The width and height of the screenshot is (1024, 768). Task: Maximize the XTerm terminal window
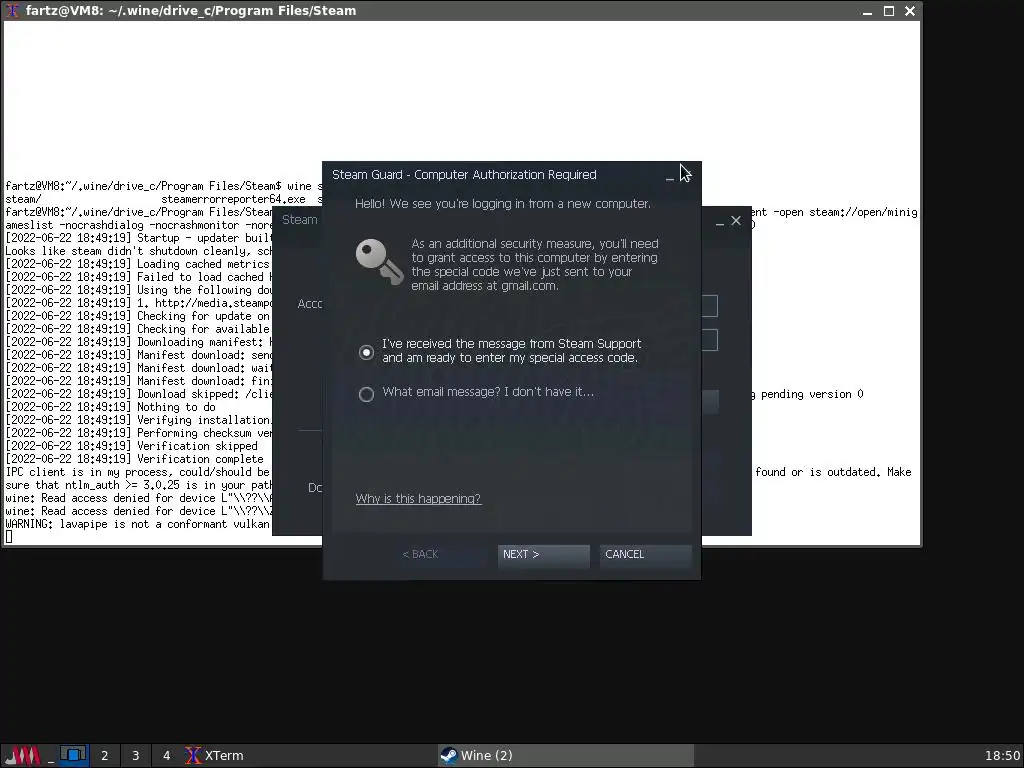click(x=889, y=11)
